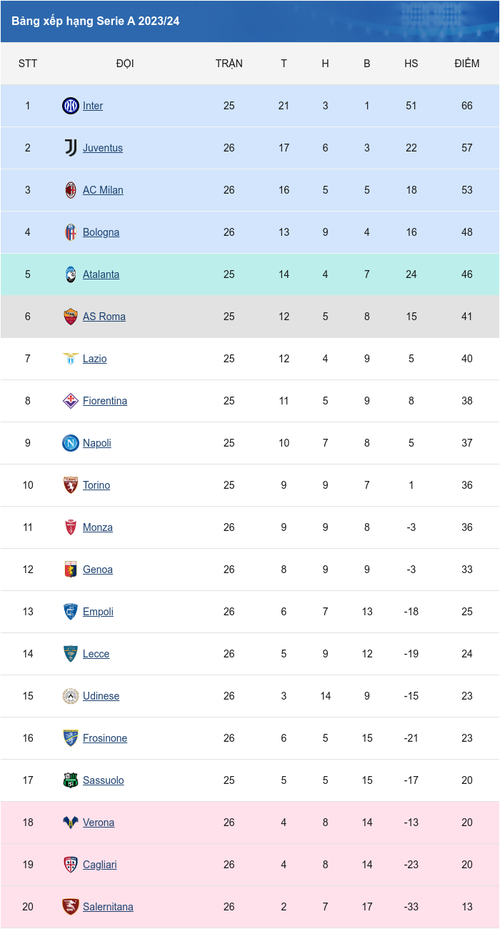
Task: Follow the Udinese team link
Action: click(101, 696)
